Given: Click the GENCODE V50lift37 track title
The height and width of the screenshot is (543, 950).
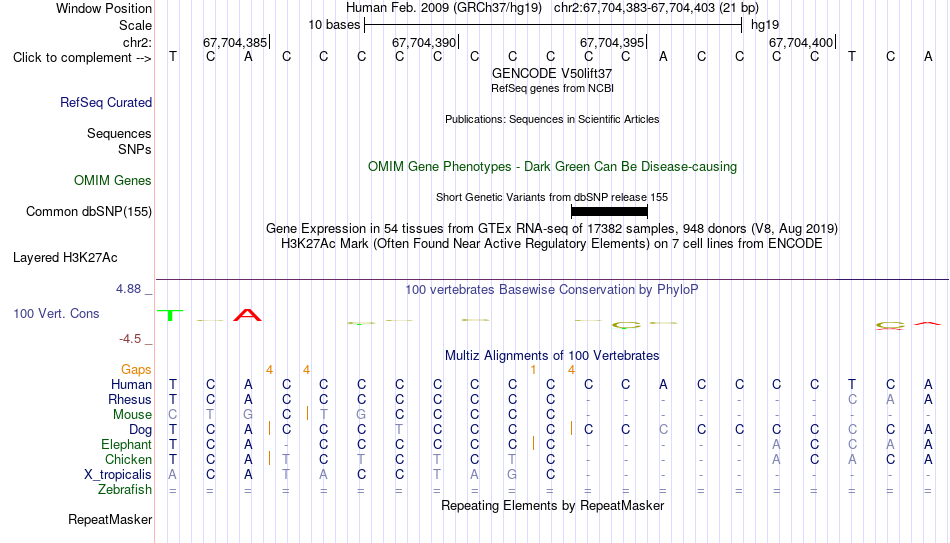Looking at the screenshot, I should (x=552, y=73).
